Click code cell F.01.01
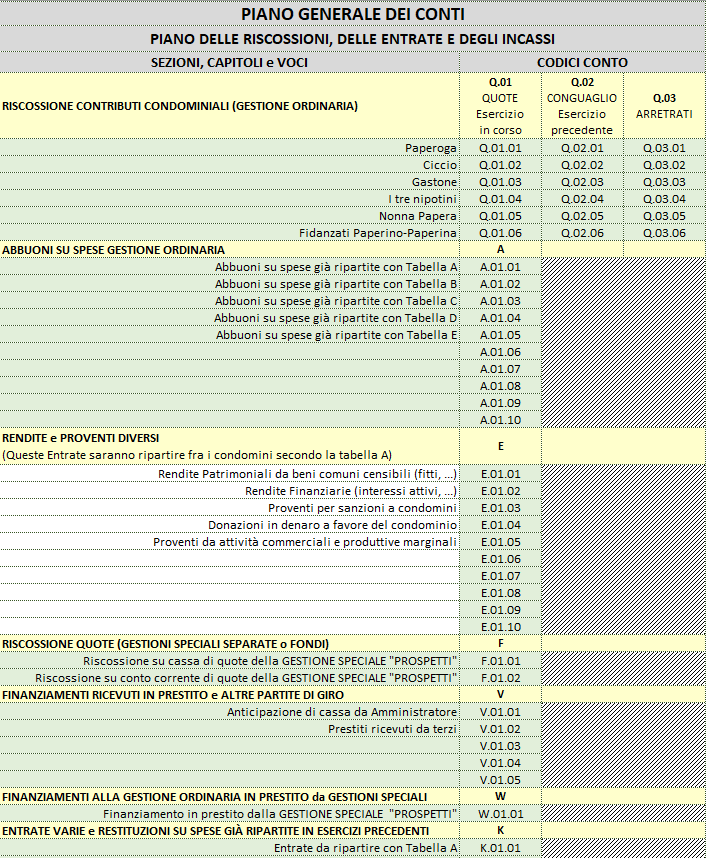Viewport: 706px width, 858px height. [x=500, y=660]
